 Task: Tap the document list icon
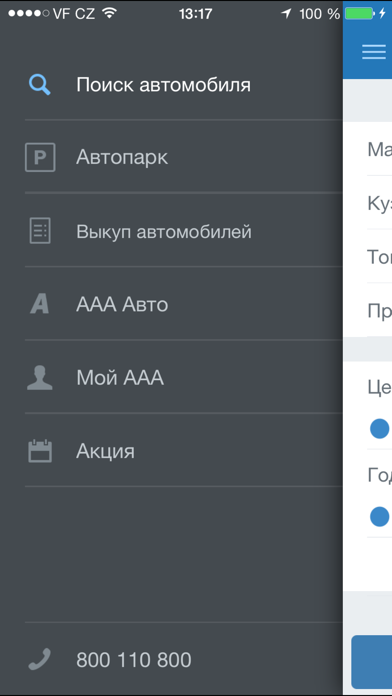[40, 231]
